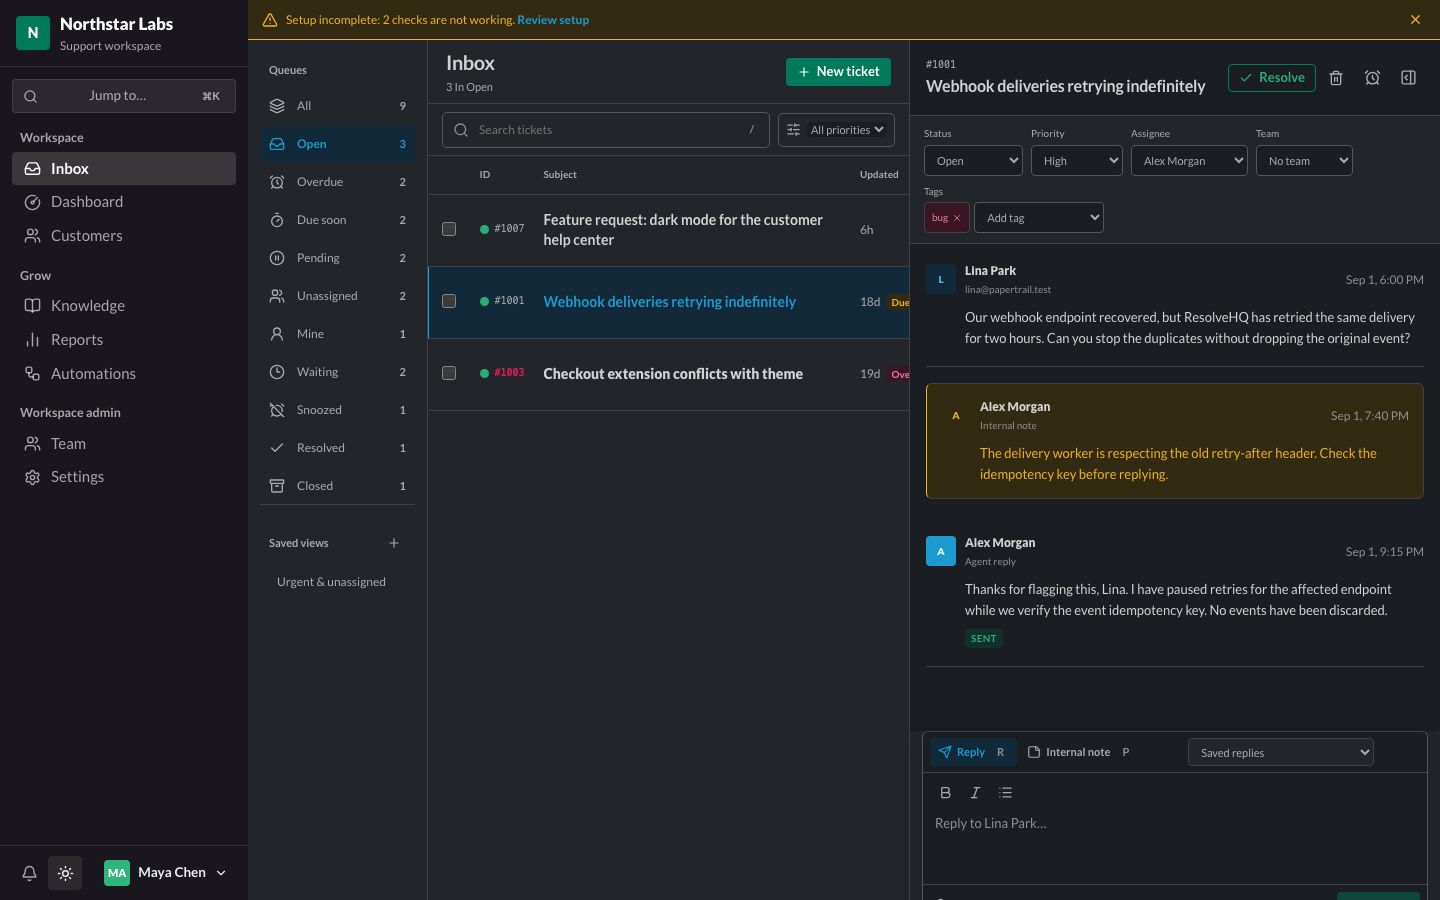The image size is (1440, 900).
Task: Open the Team dropdown
Action: click(1304, 161)
